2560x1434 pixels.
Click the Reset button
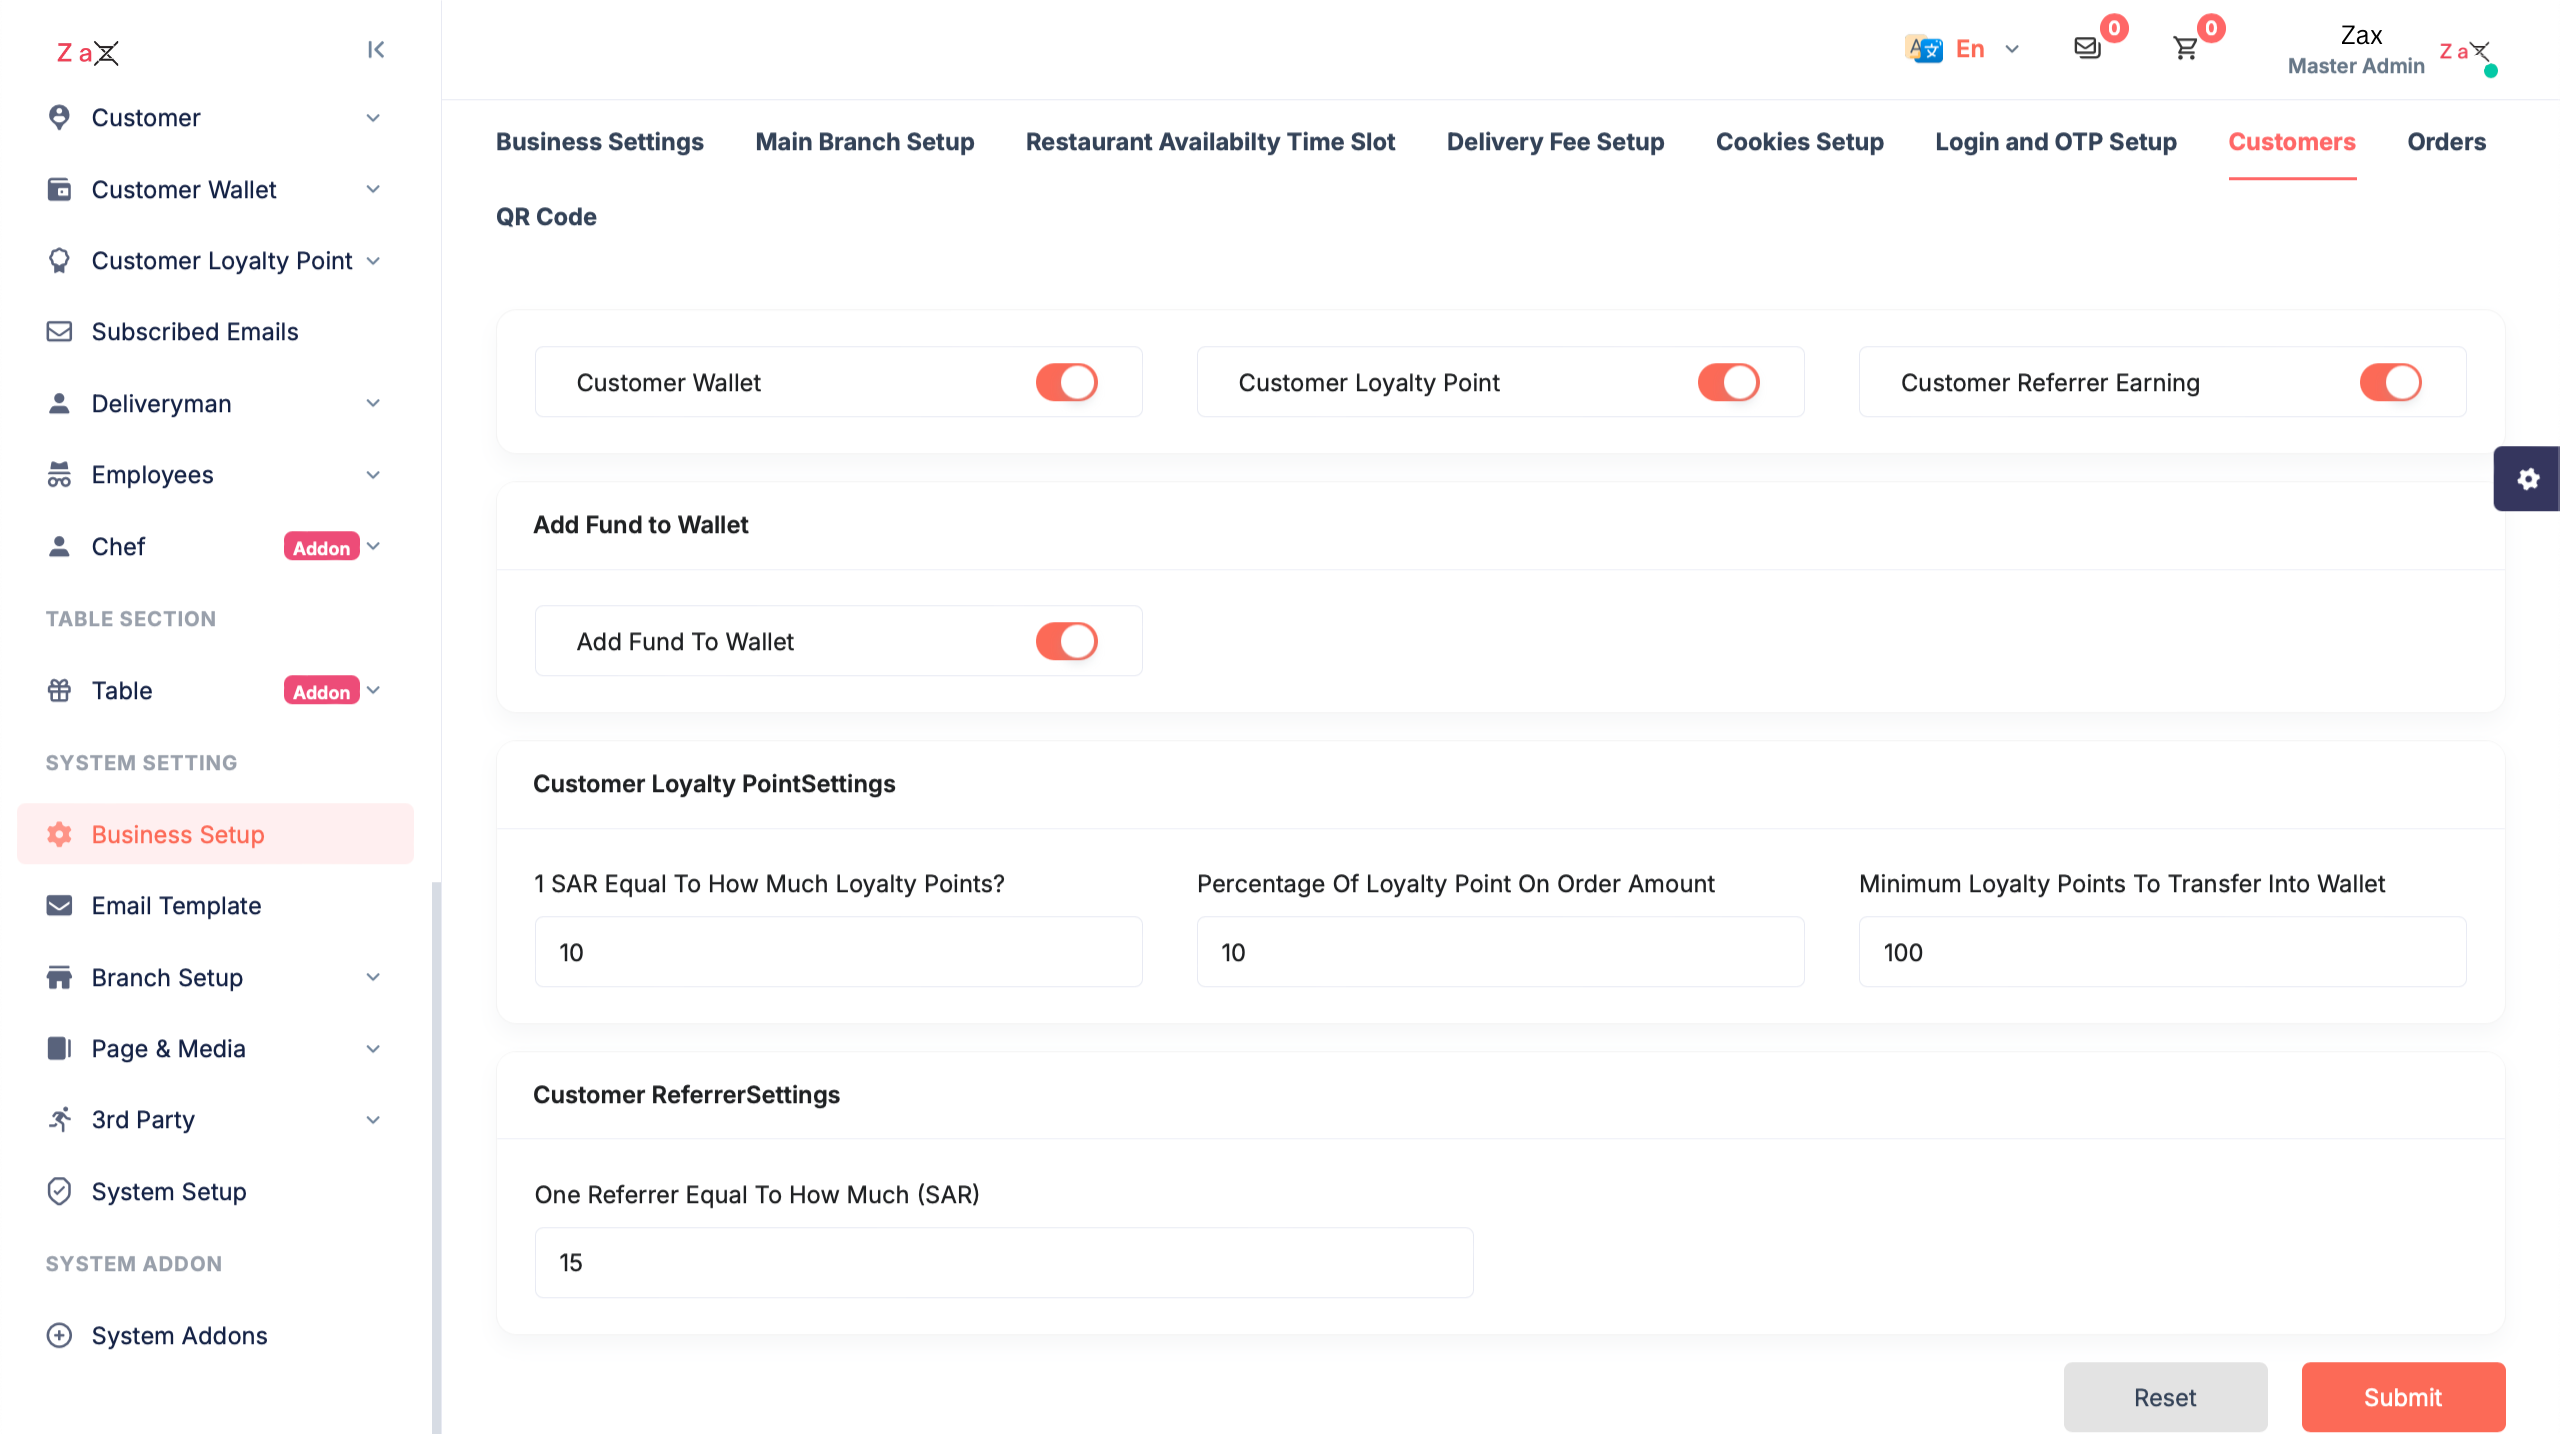[2165, 1397]
